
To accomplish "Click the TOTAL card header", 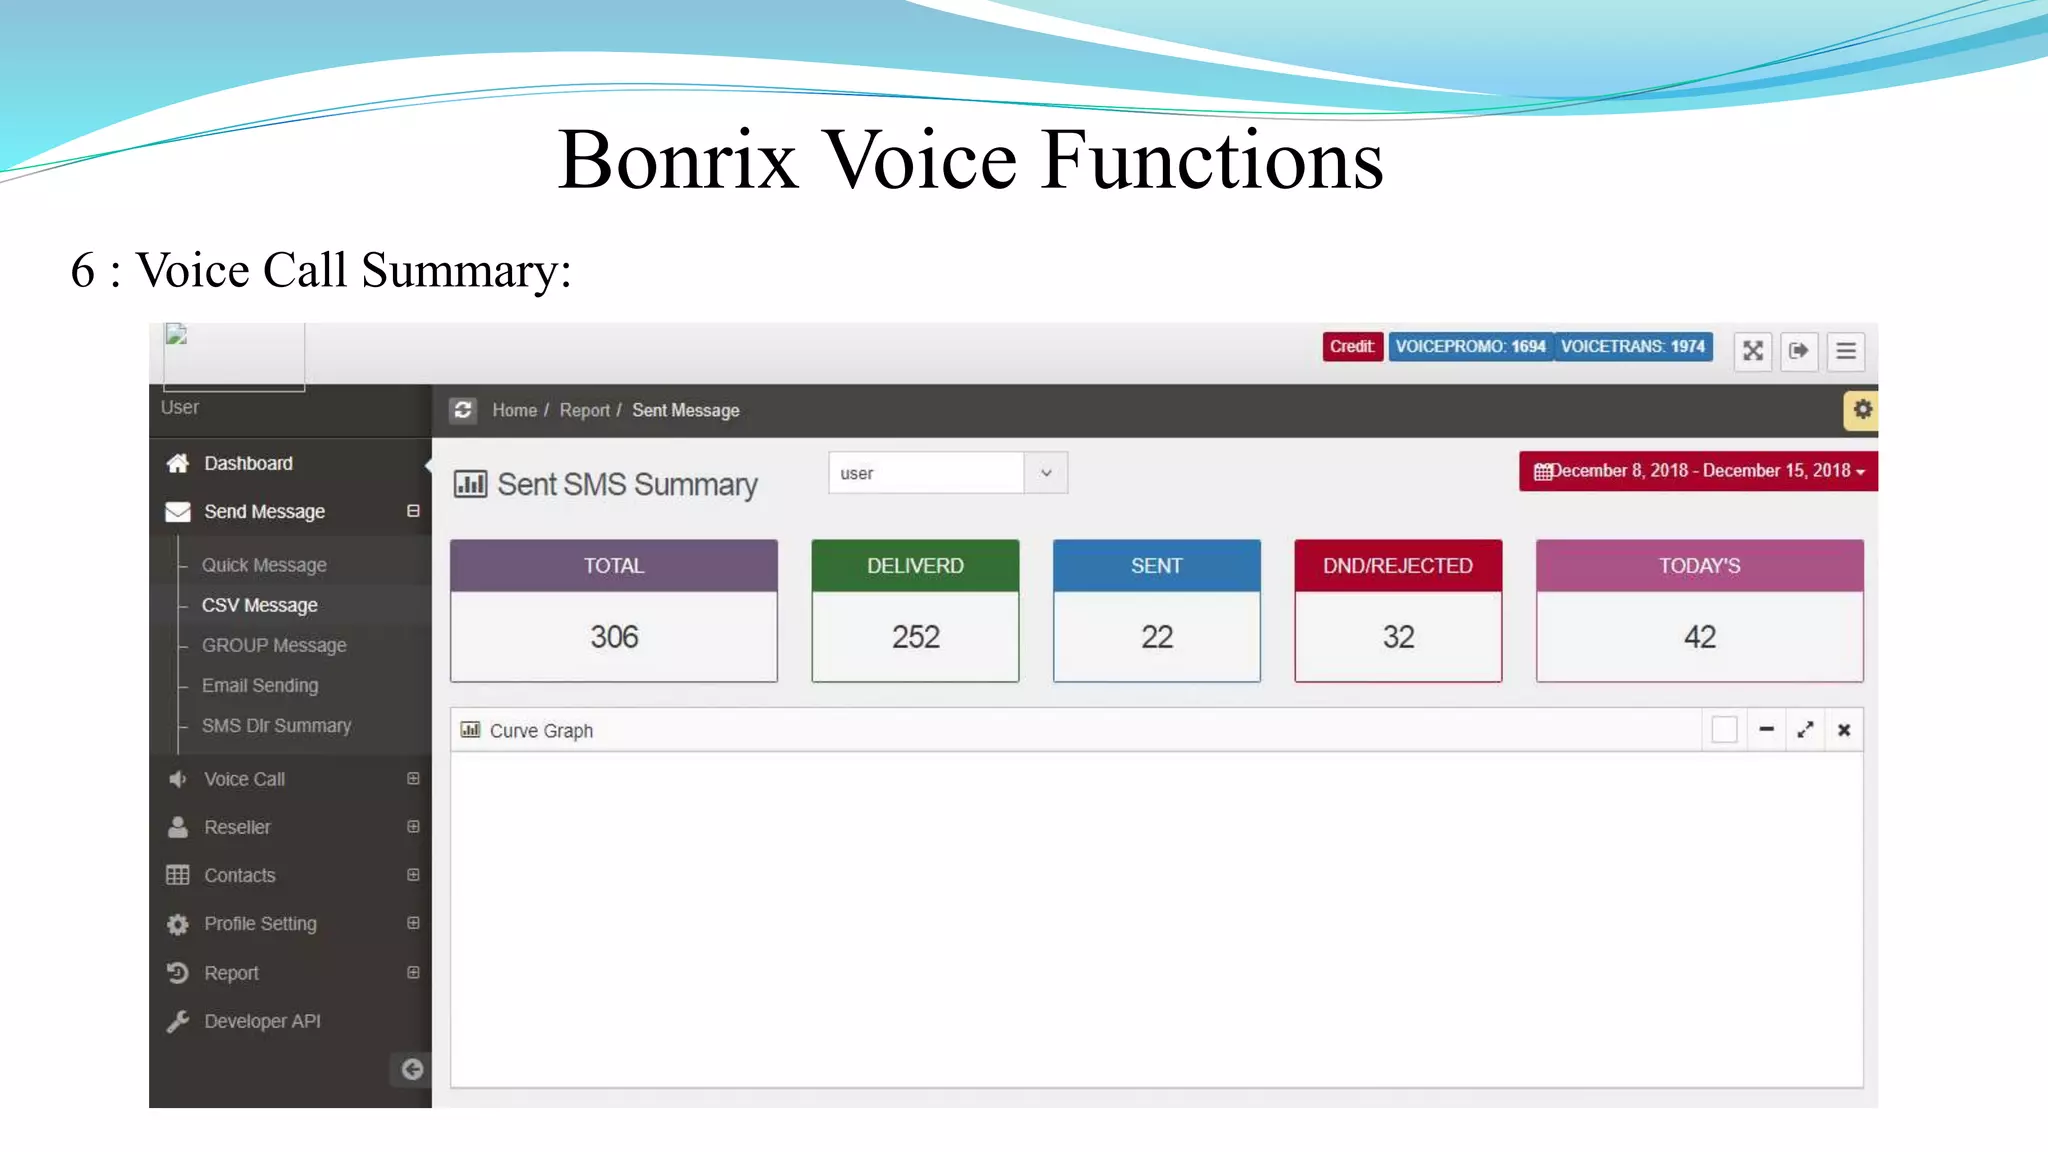I will (x=614, y=566).
